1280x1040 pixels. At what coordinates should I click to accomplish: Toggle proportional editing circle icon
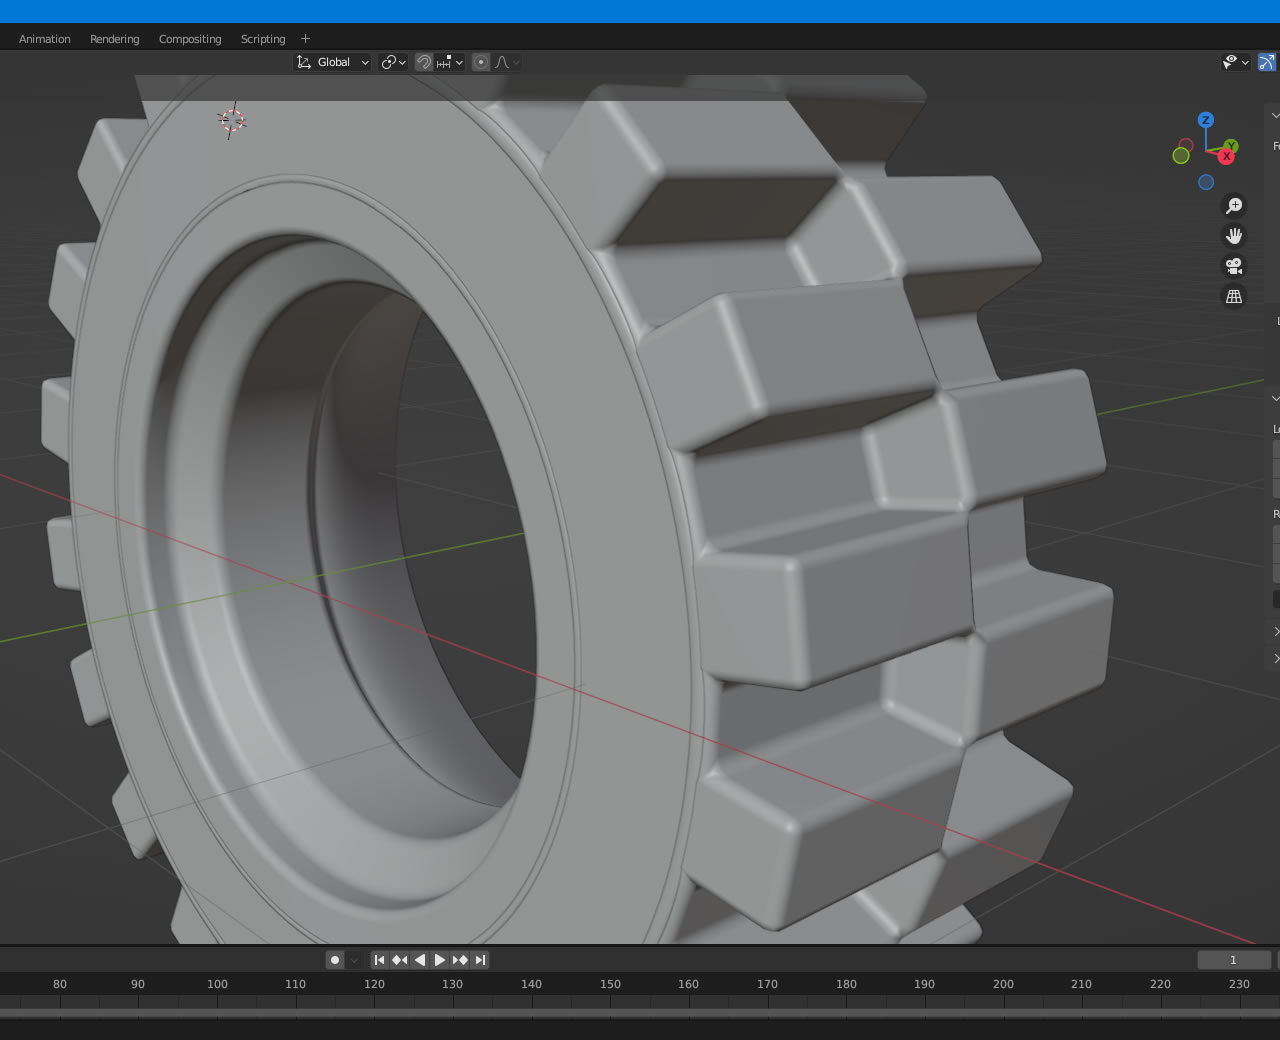481,62
